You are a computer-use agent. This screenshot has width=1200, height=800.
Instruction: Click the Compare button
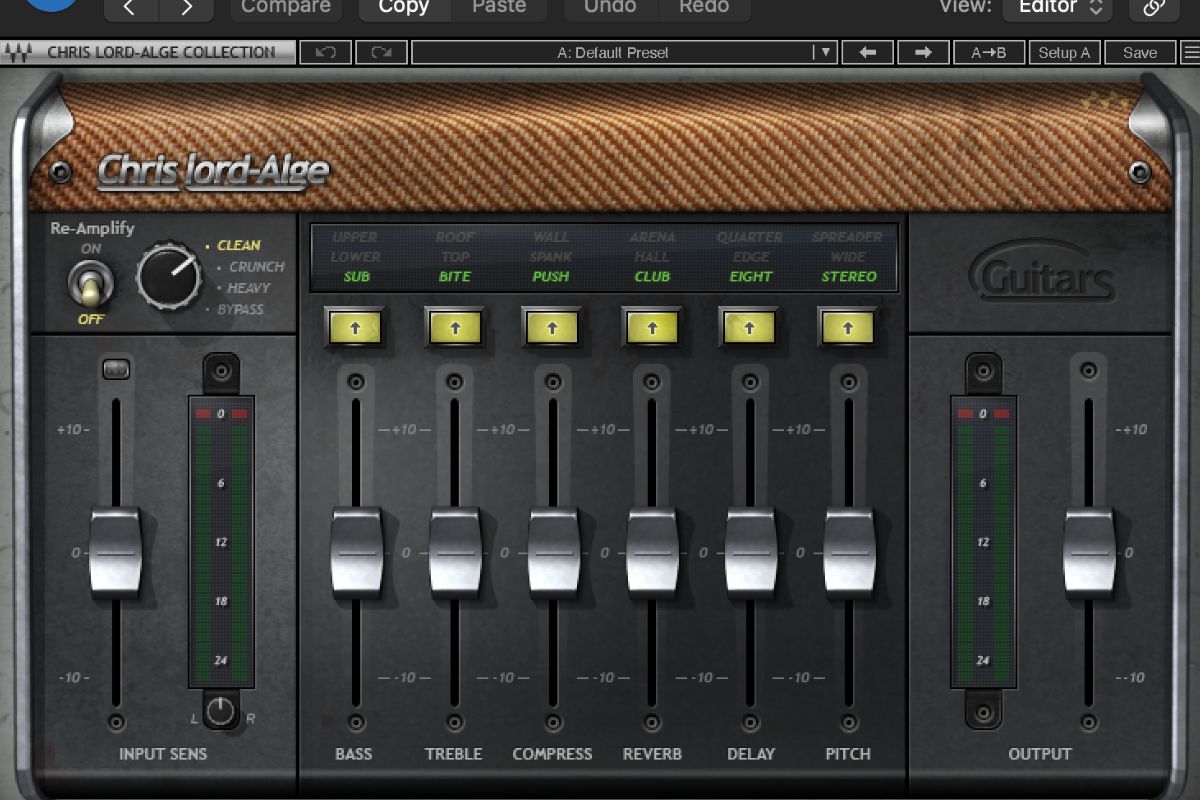pyautogui.click(x=285, y=7)
